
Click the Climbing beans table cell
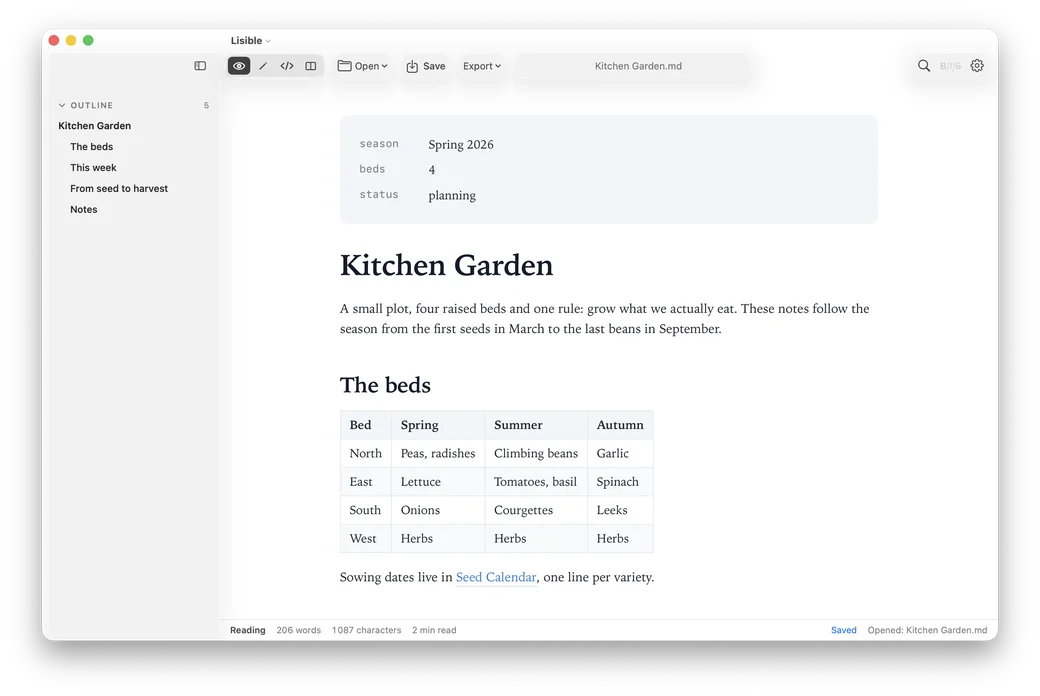pos(536,453)
